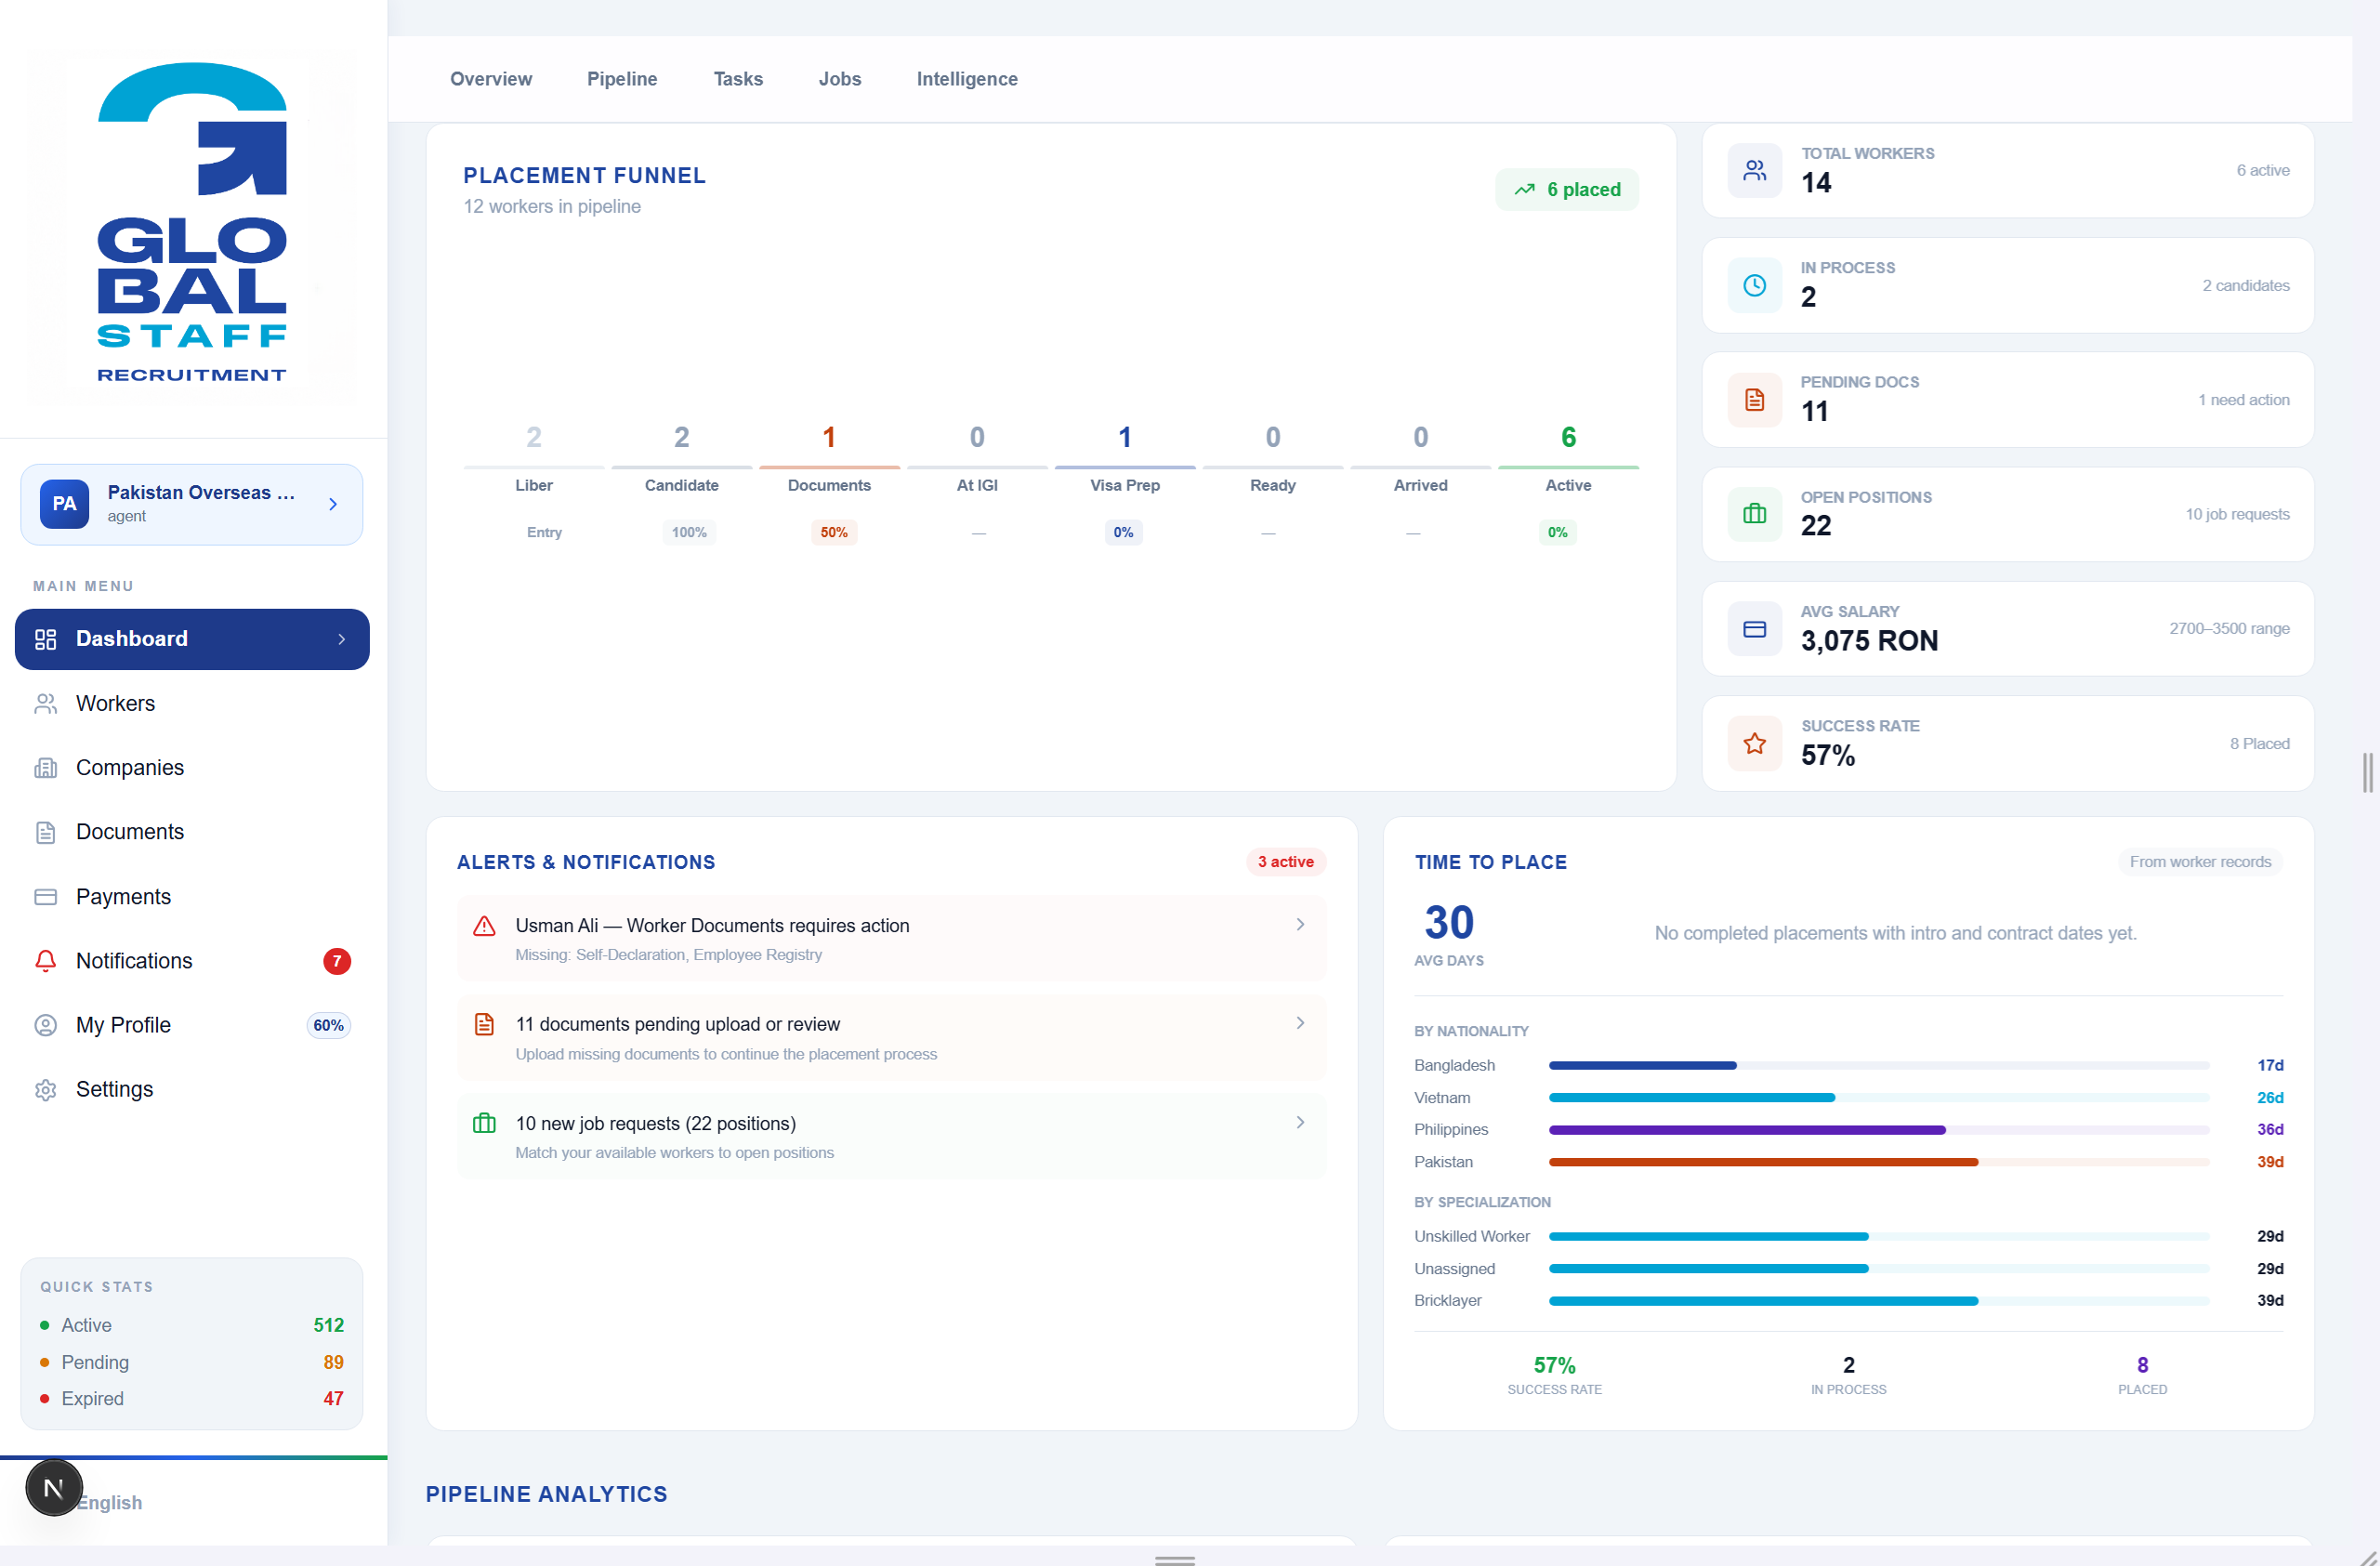Open the Workers sidebar icon
The width and height of the screenshot is (2380, 1566).
[45, 704]
